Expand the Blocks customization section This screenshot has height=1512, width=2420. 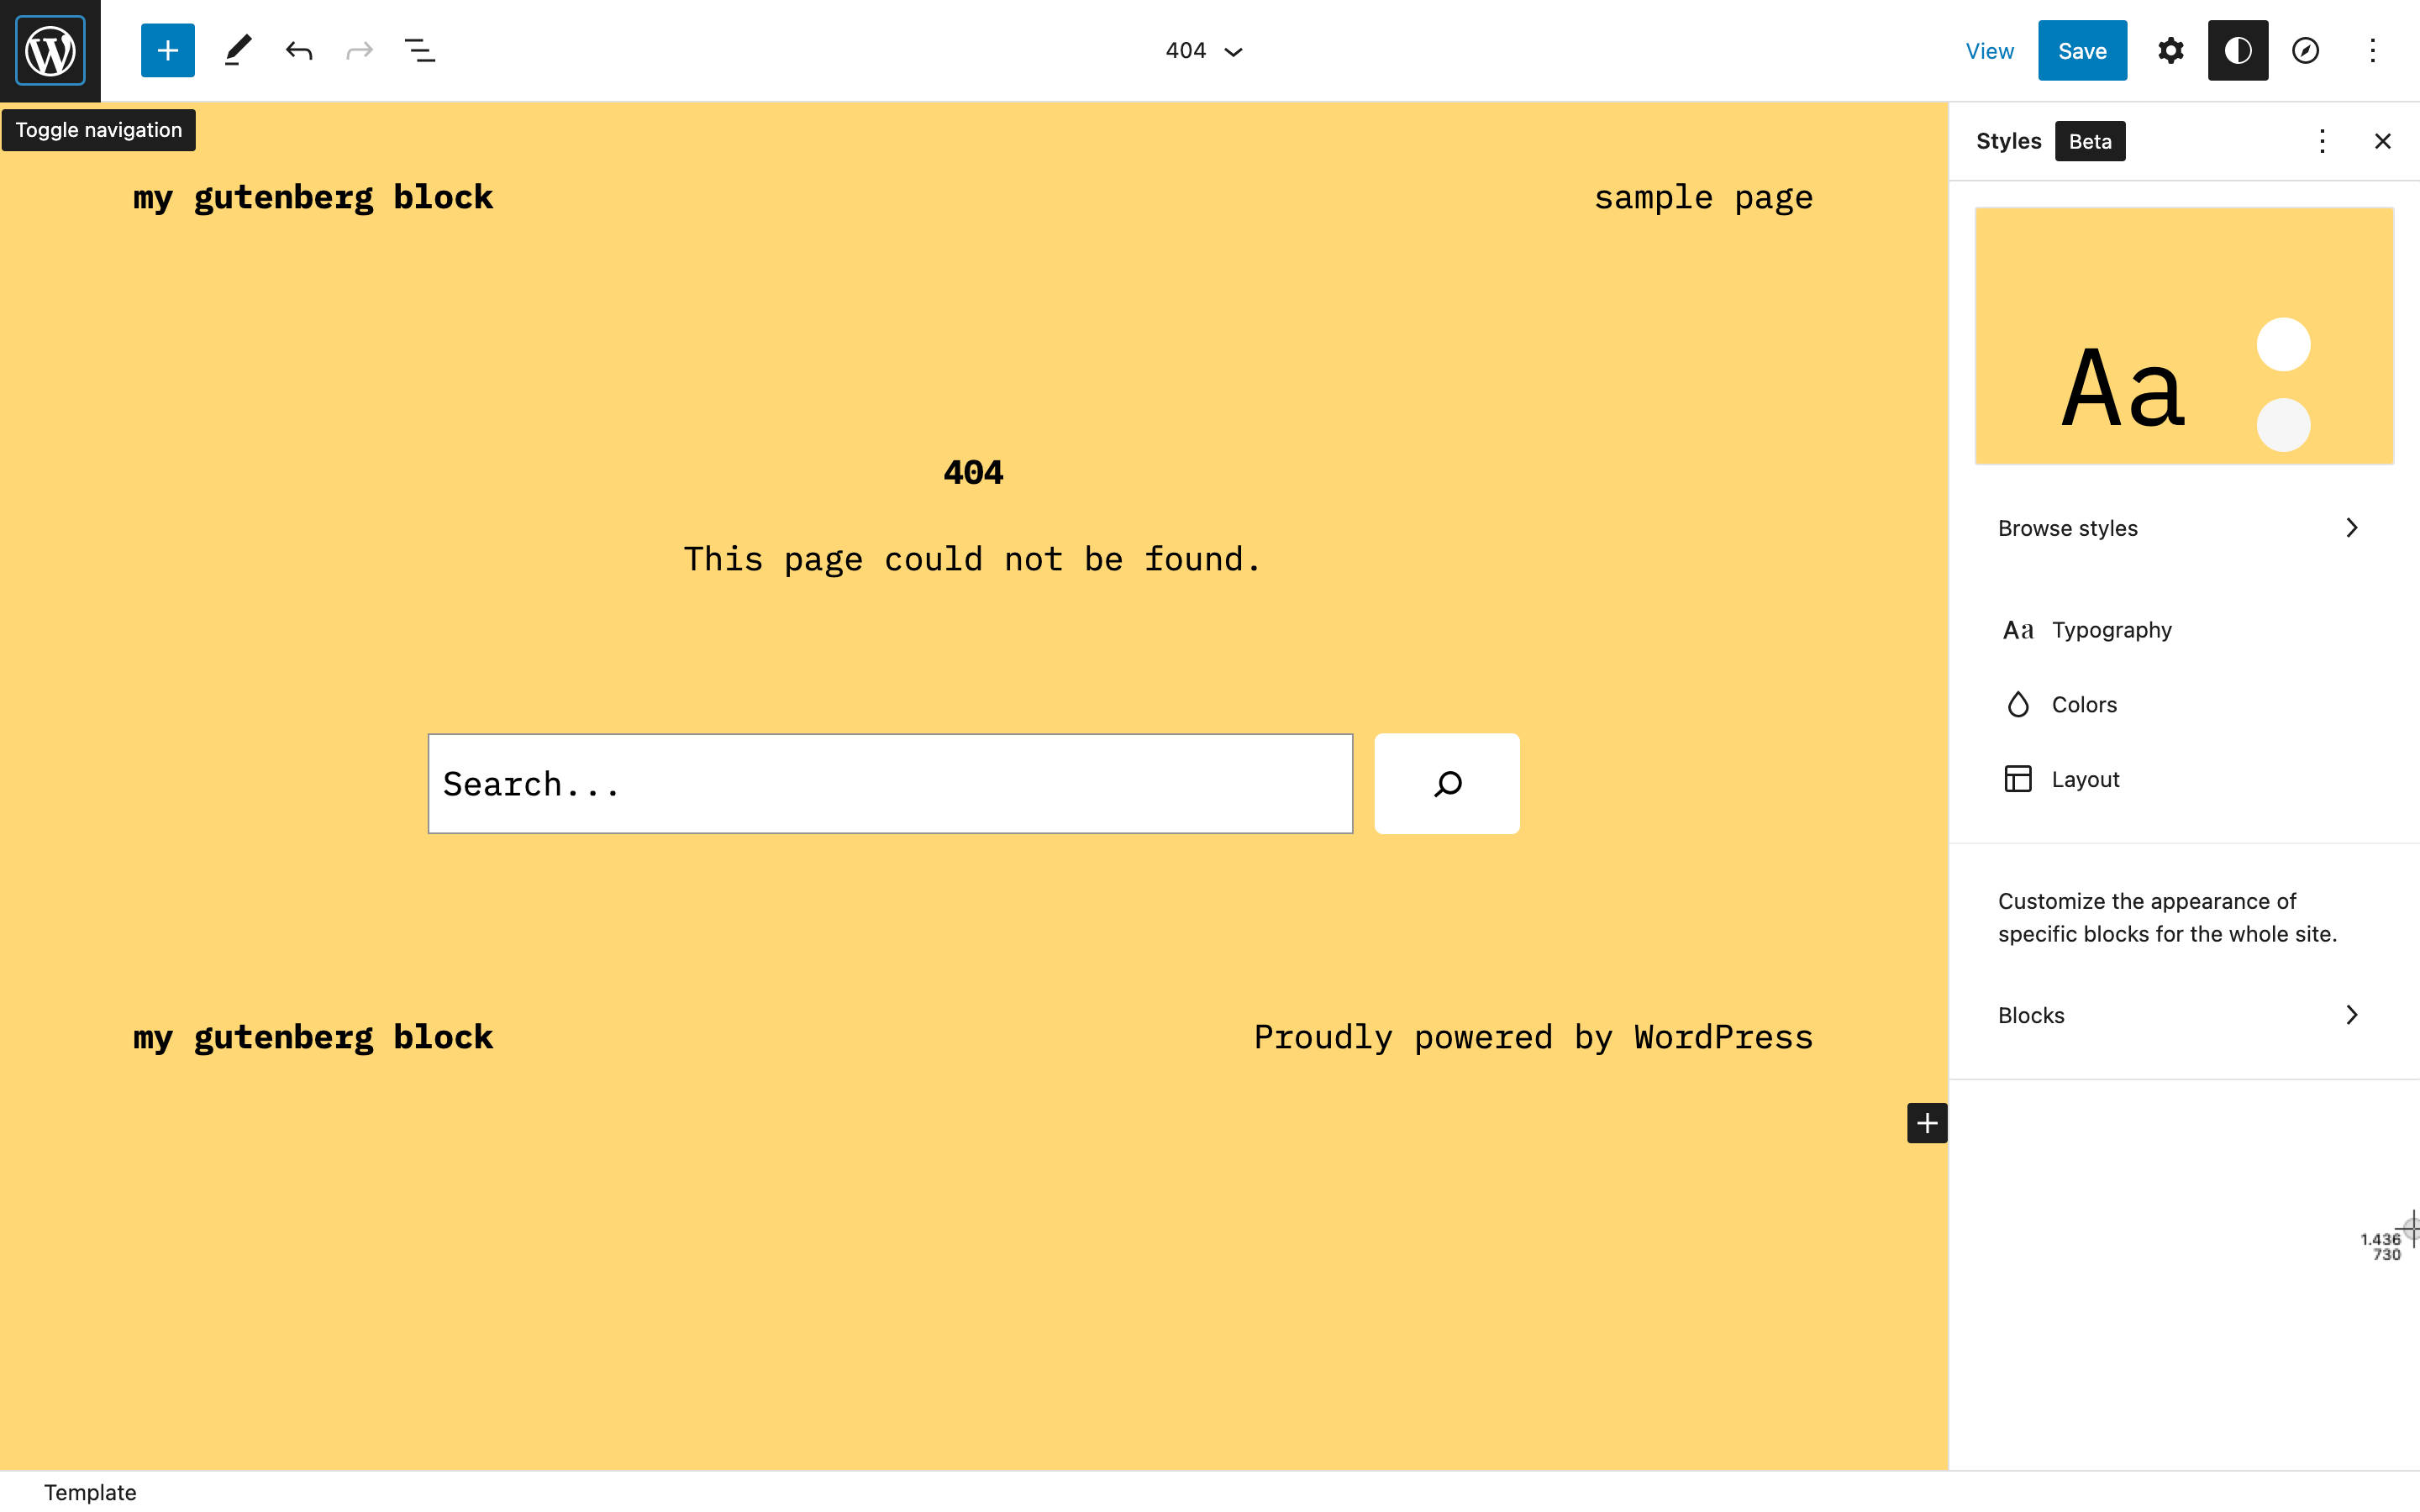[2183, 1014]
